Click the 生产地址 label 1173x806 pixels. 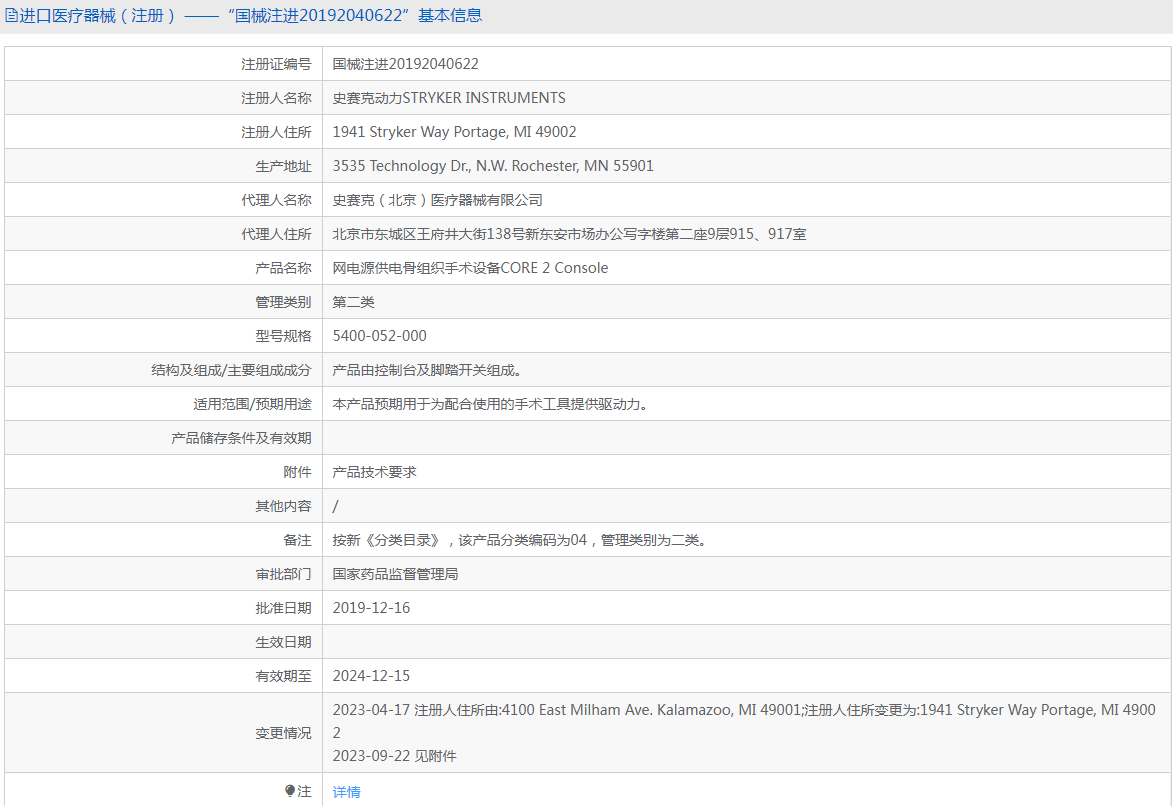[x=283, y=166]
